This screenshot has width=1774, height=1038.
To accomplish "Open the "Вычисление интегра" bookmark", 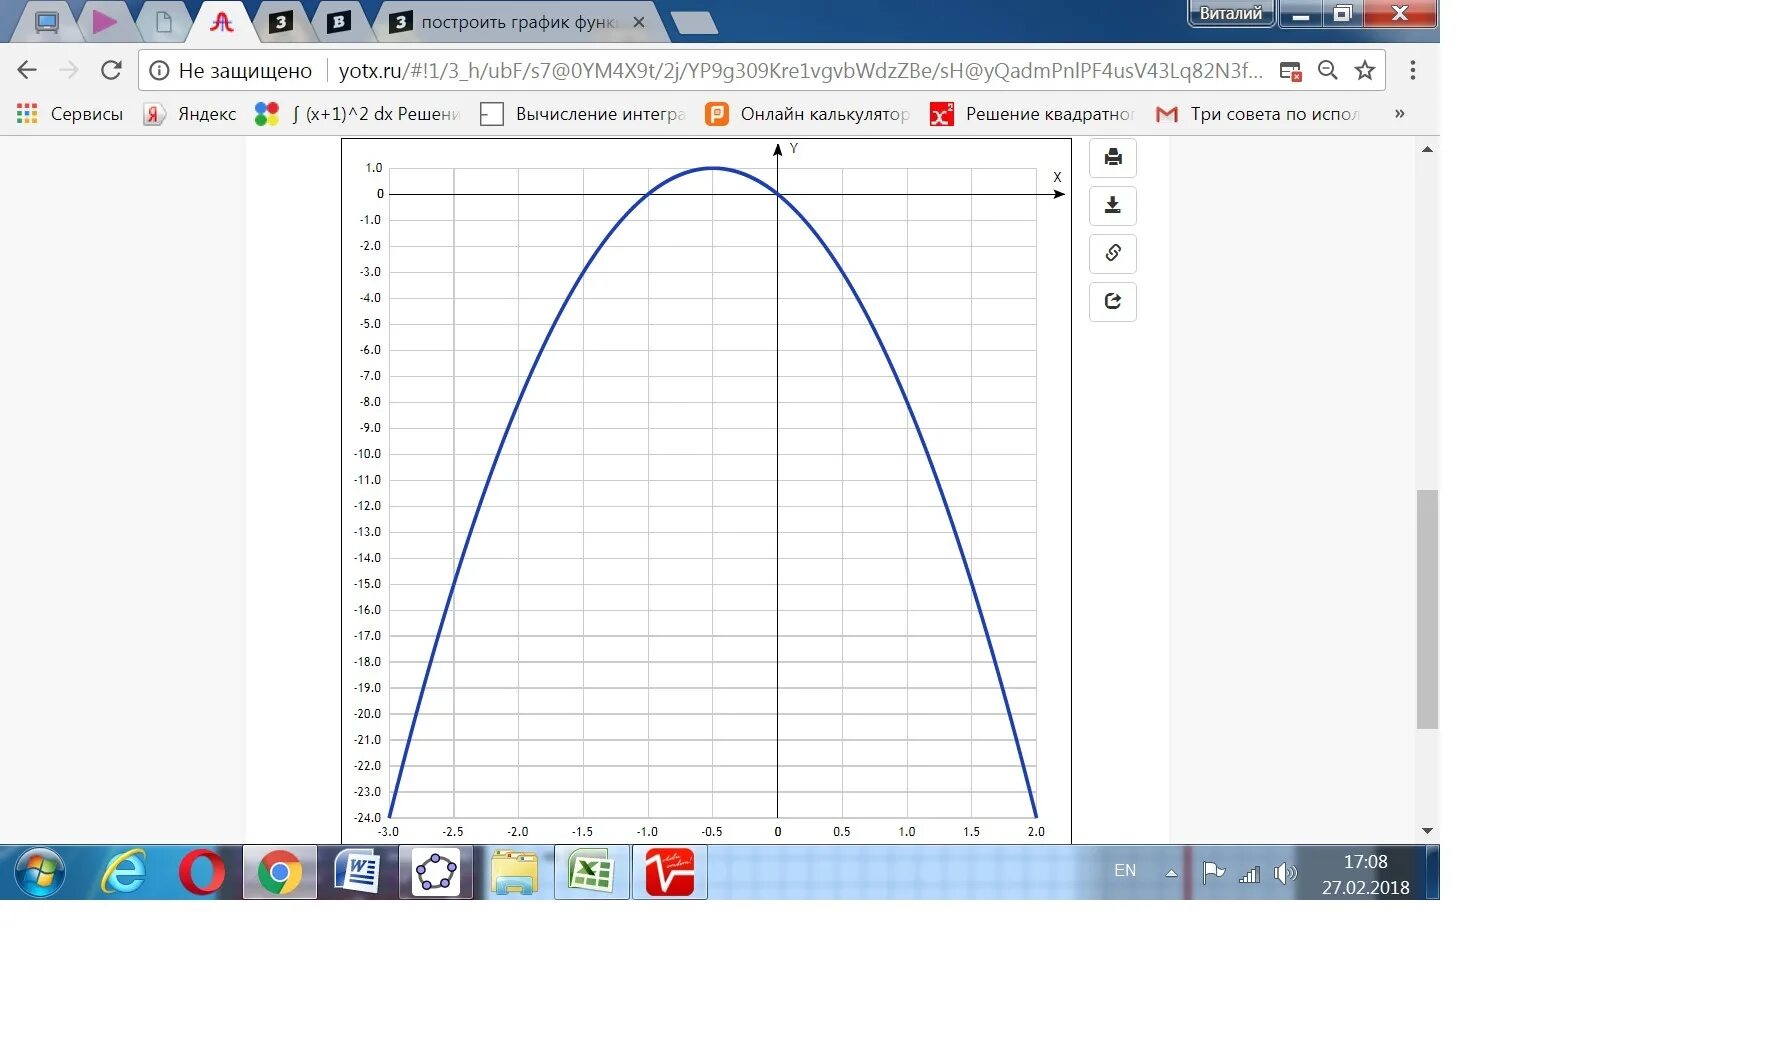I will point(584,114).
